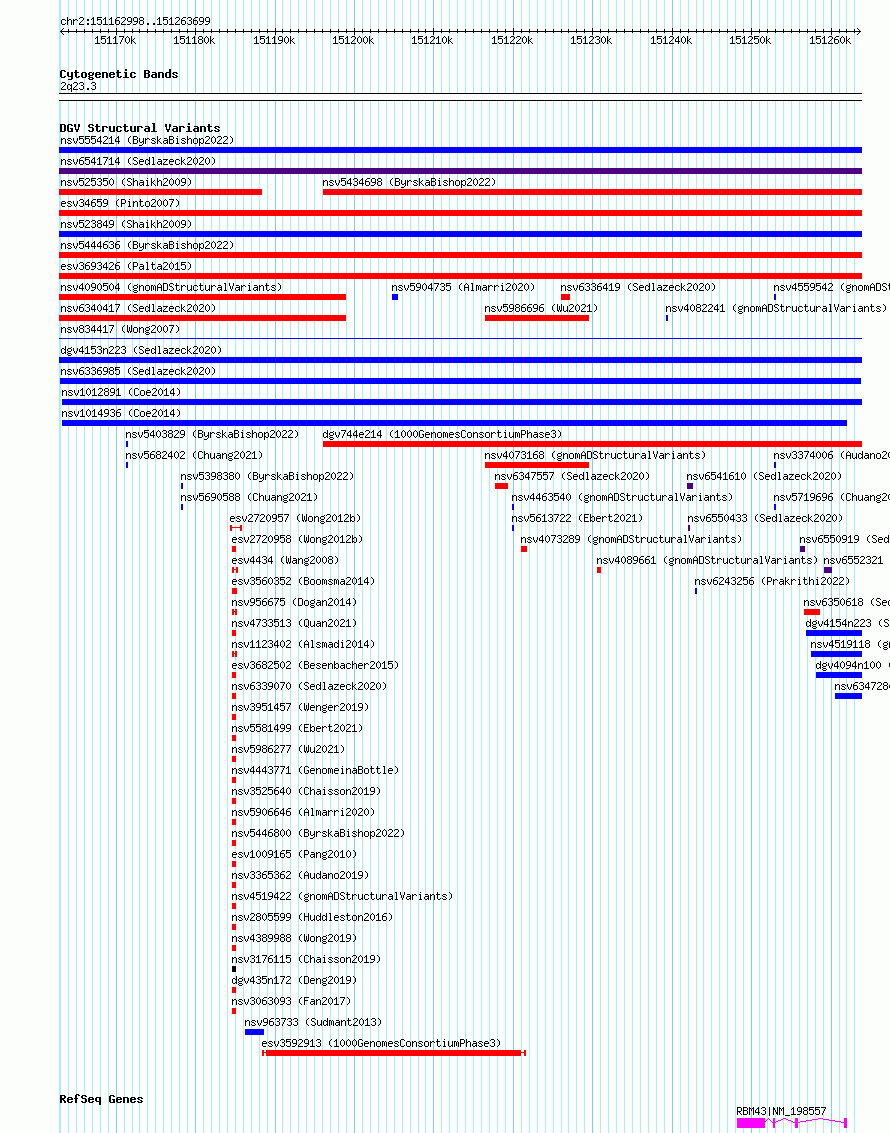Select the nsv1012891 (Coe2014) label
Screen dimensions: 890x1133
(x=121, y=392)
